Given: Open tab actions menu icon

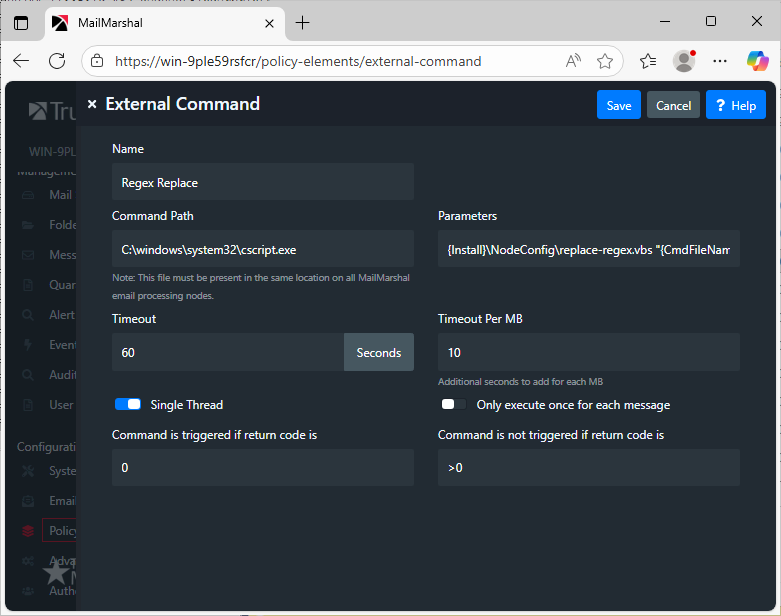Looking at the screenshot, I should tap(21, 22).
